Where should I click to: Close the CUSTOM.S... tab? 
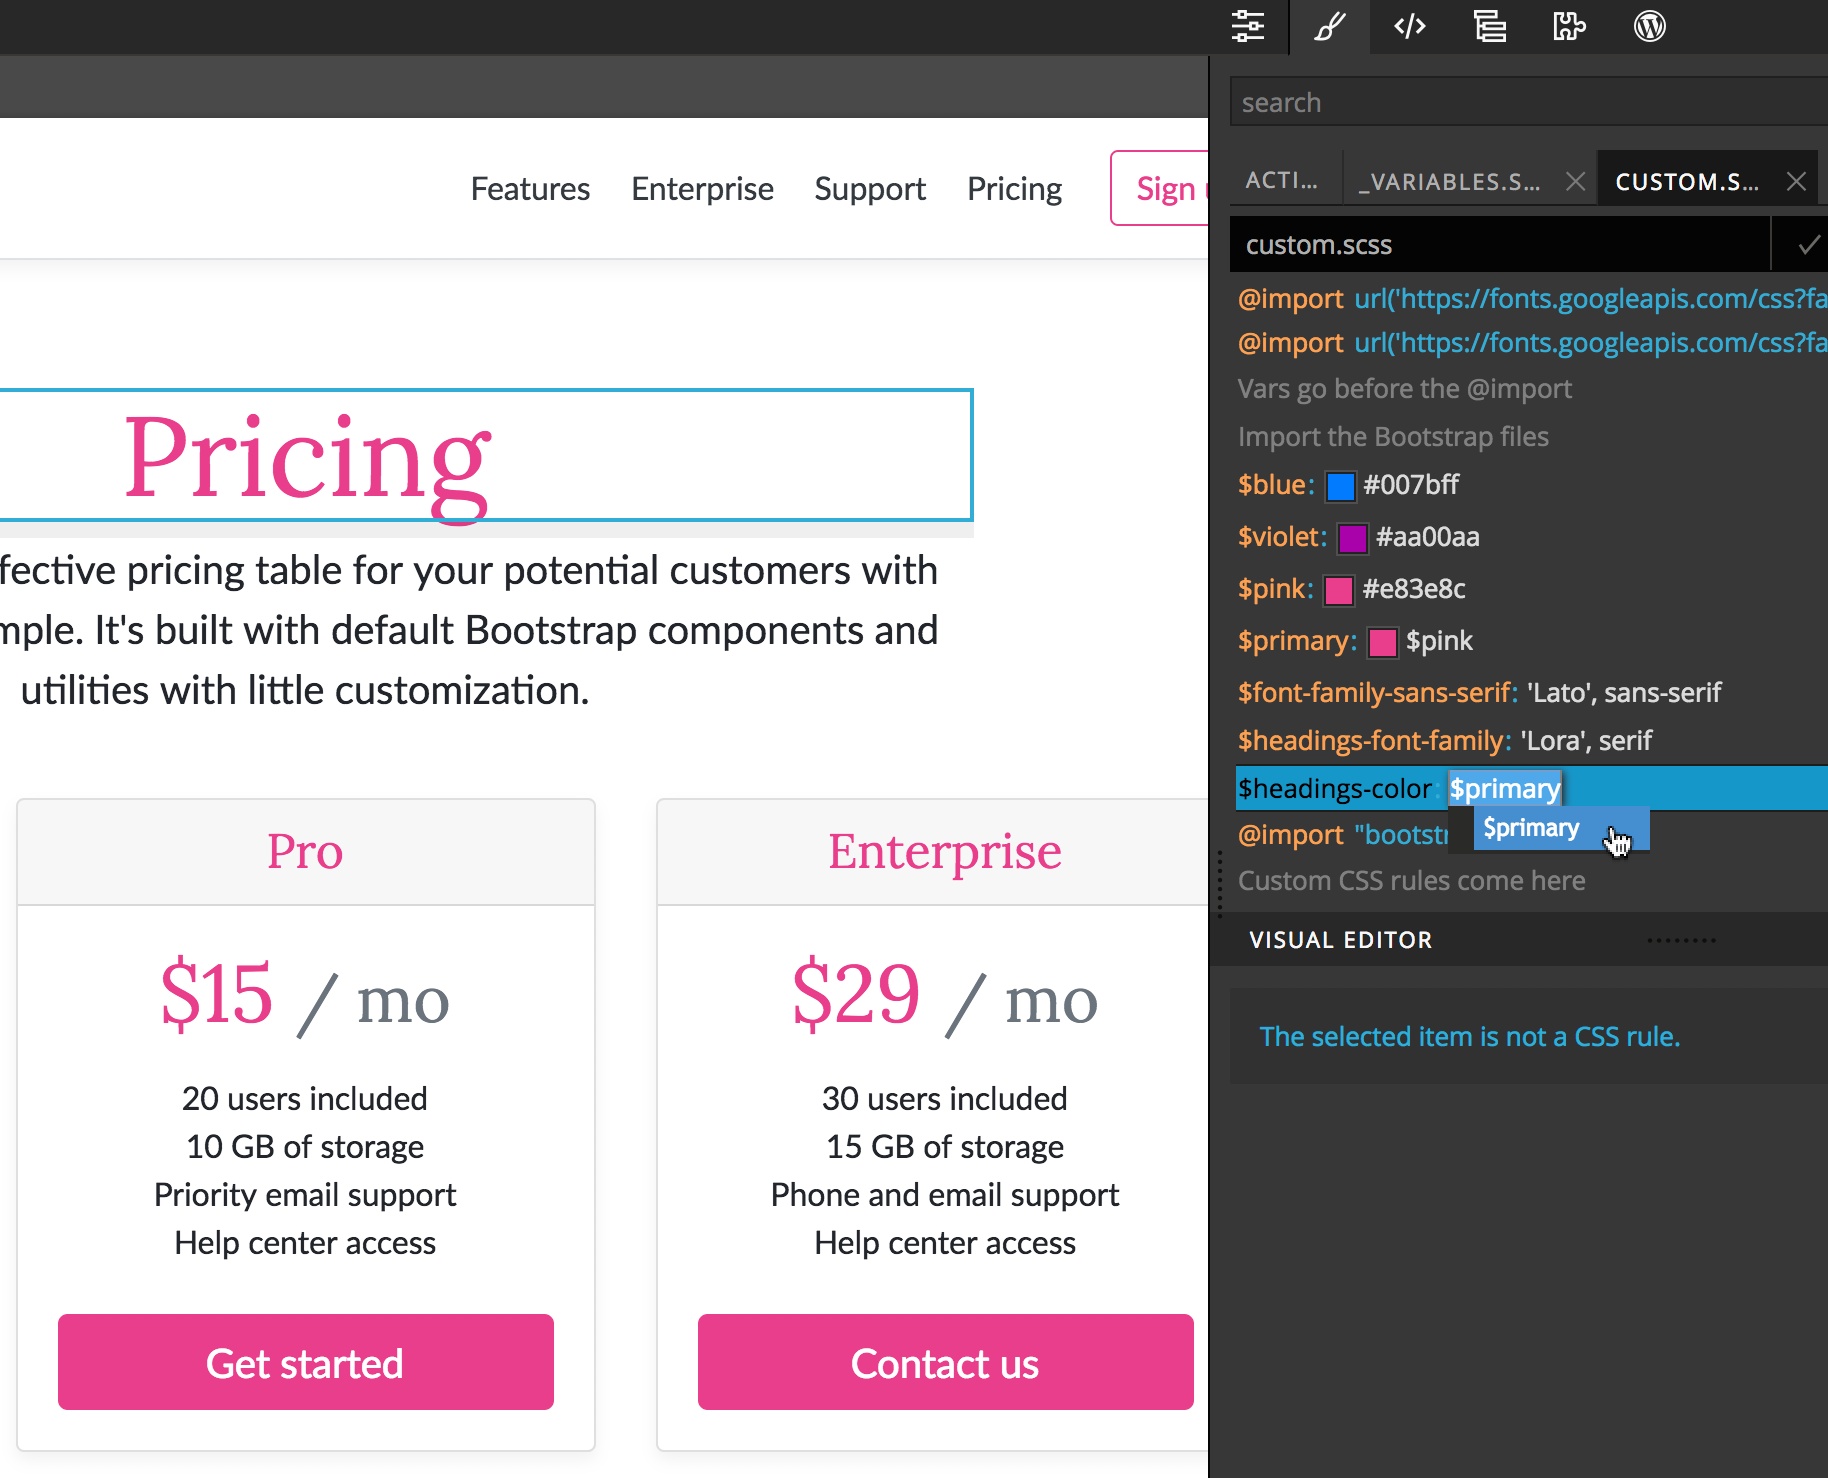pos(1796,181)
